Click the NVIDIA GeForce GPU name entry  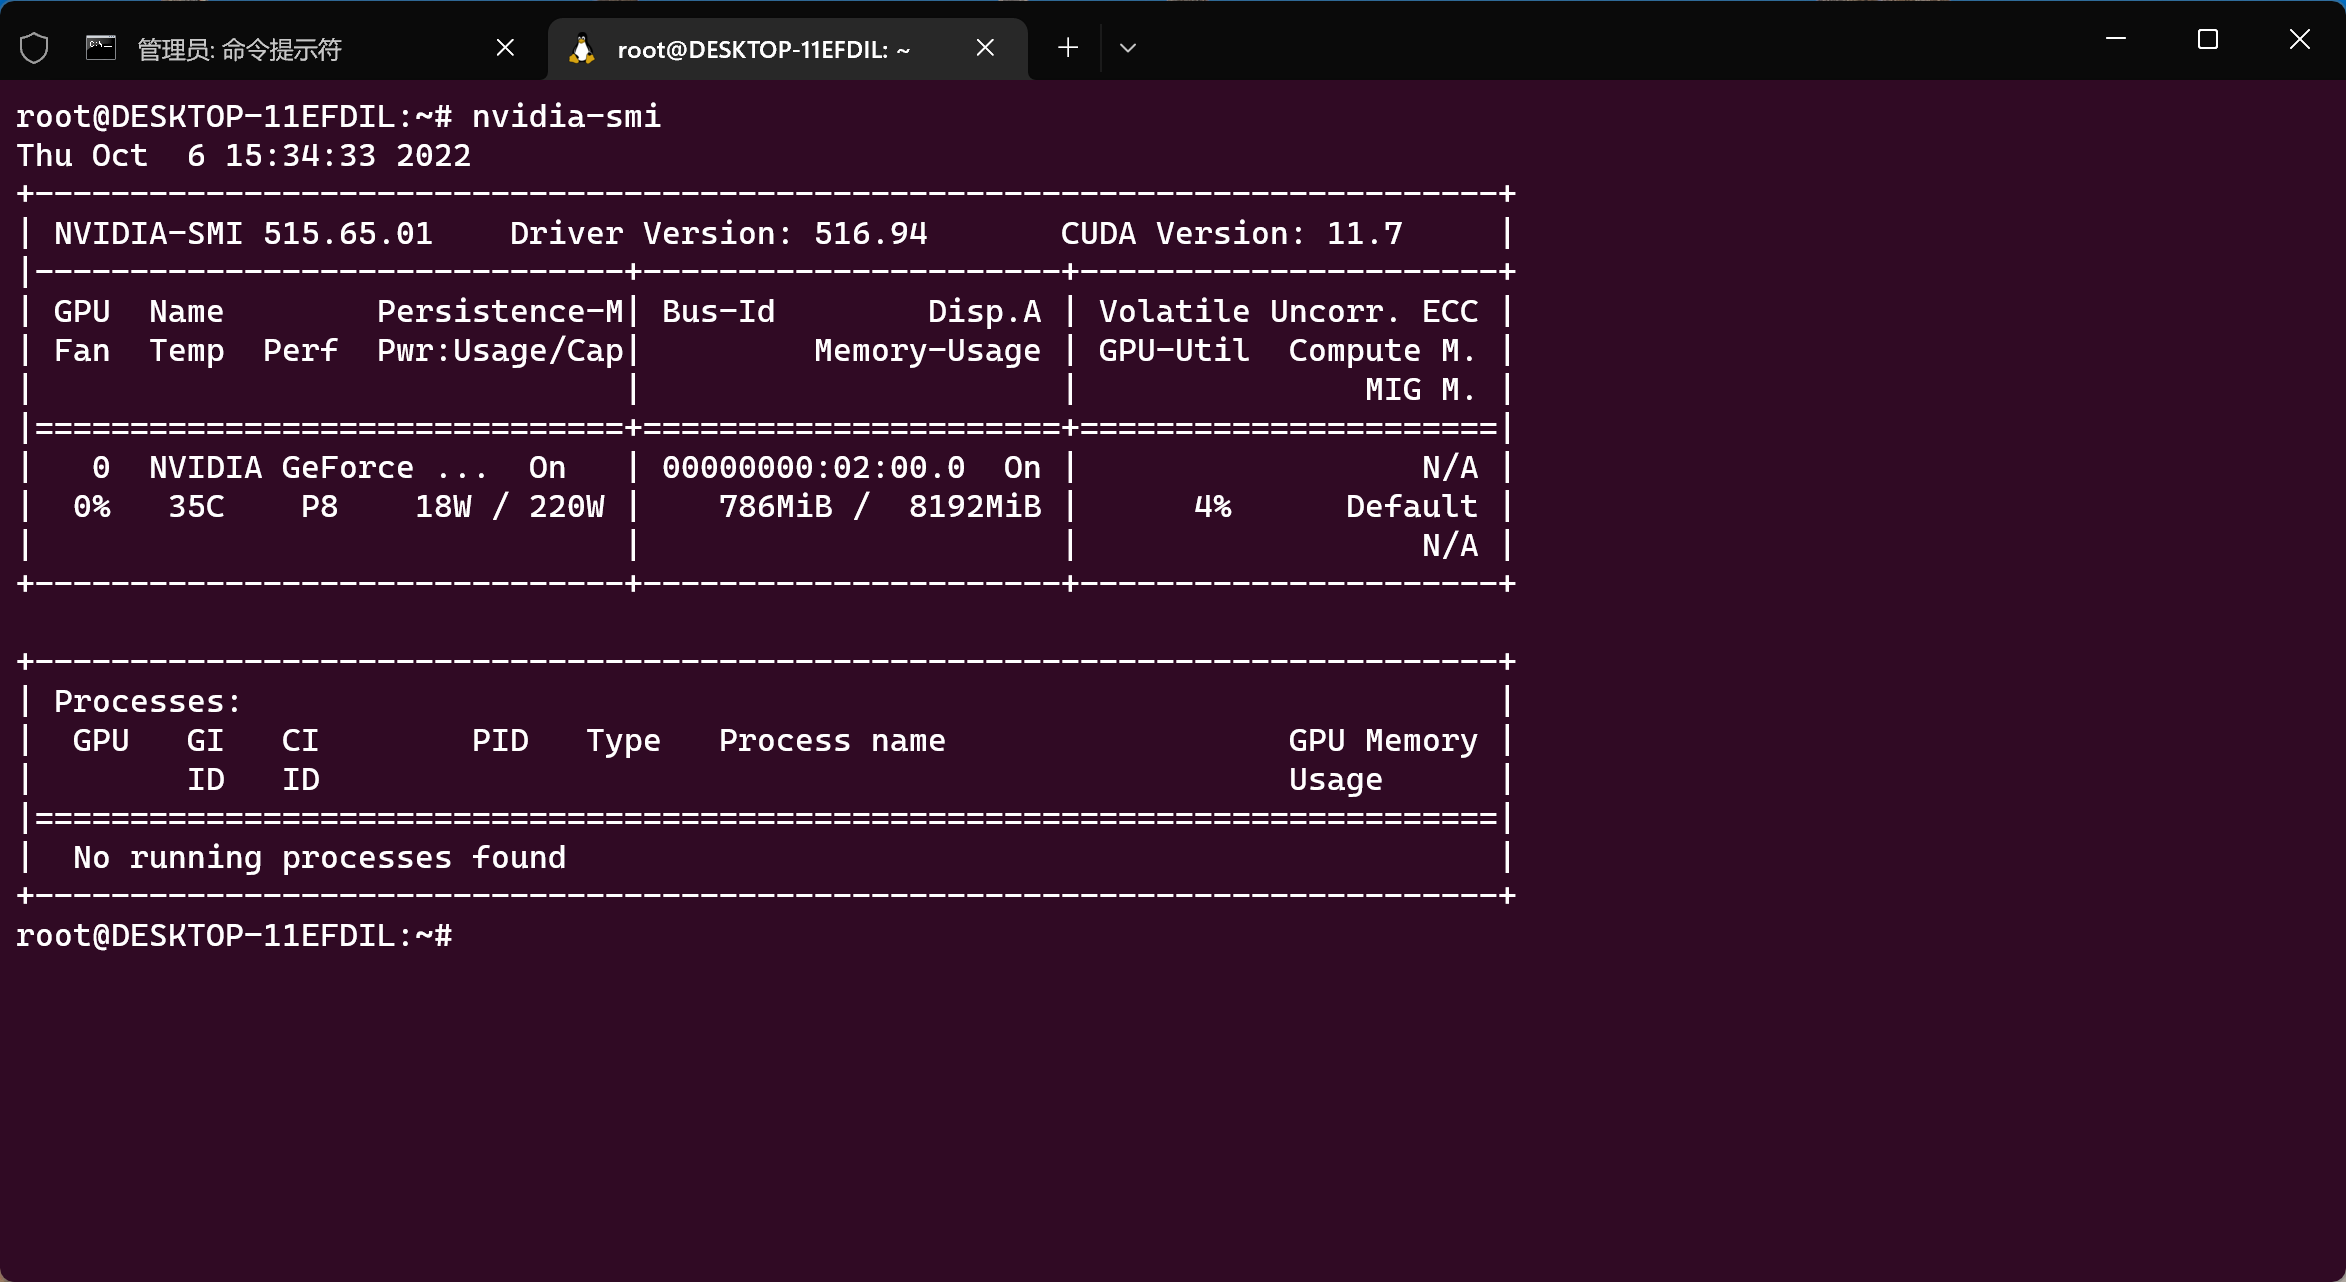280,466
